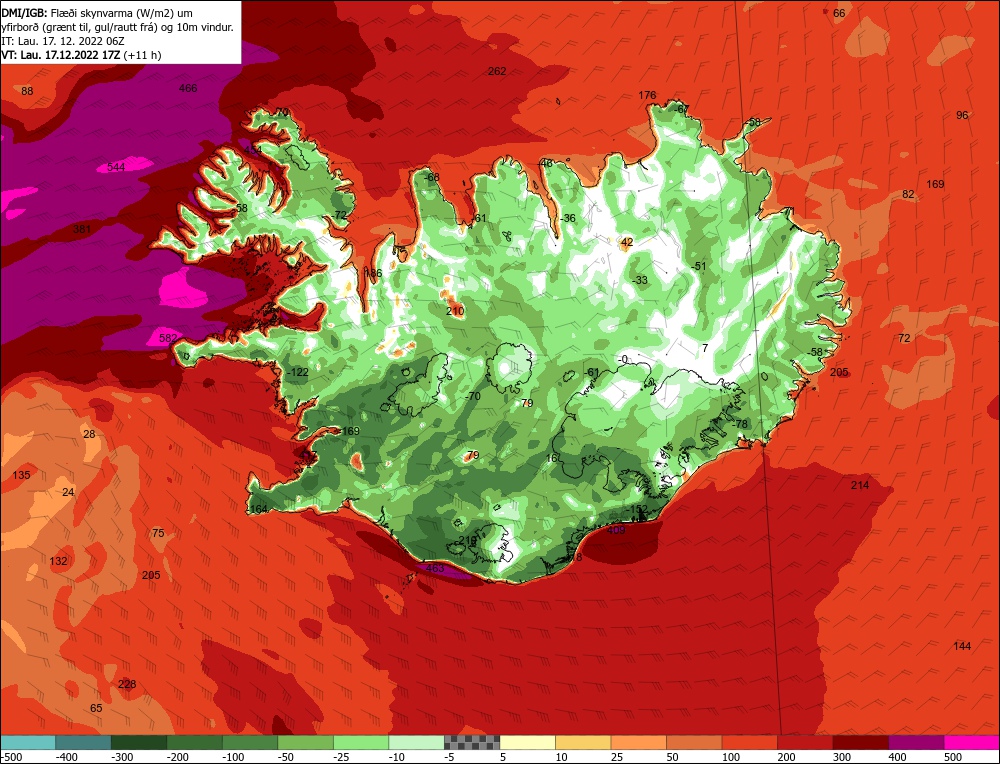Click the bright magenta legend swatch above 500
Viewport: 1000px width, 764px height.
972,742
